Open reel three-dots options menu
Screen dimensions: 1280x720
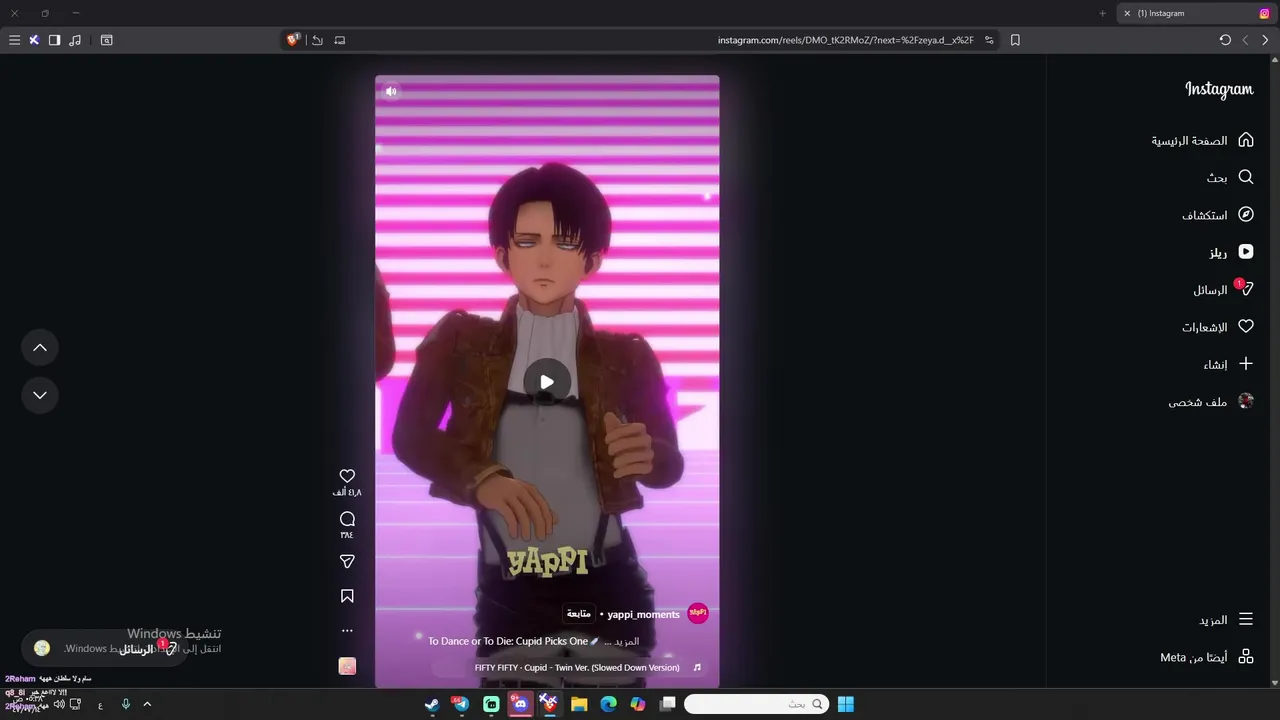[347, 631]
